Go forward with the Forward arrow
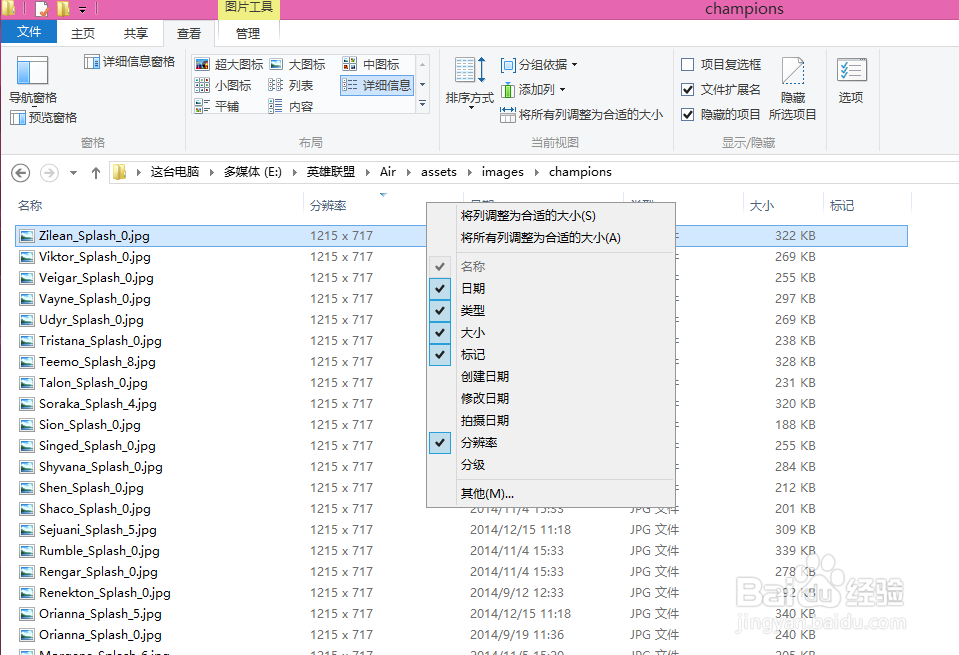Screen dimensions: 959x655 (x=49, y=172)
